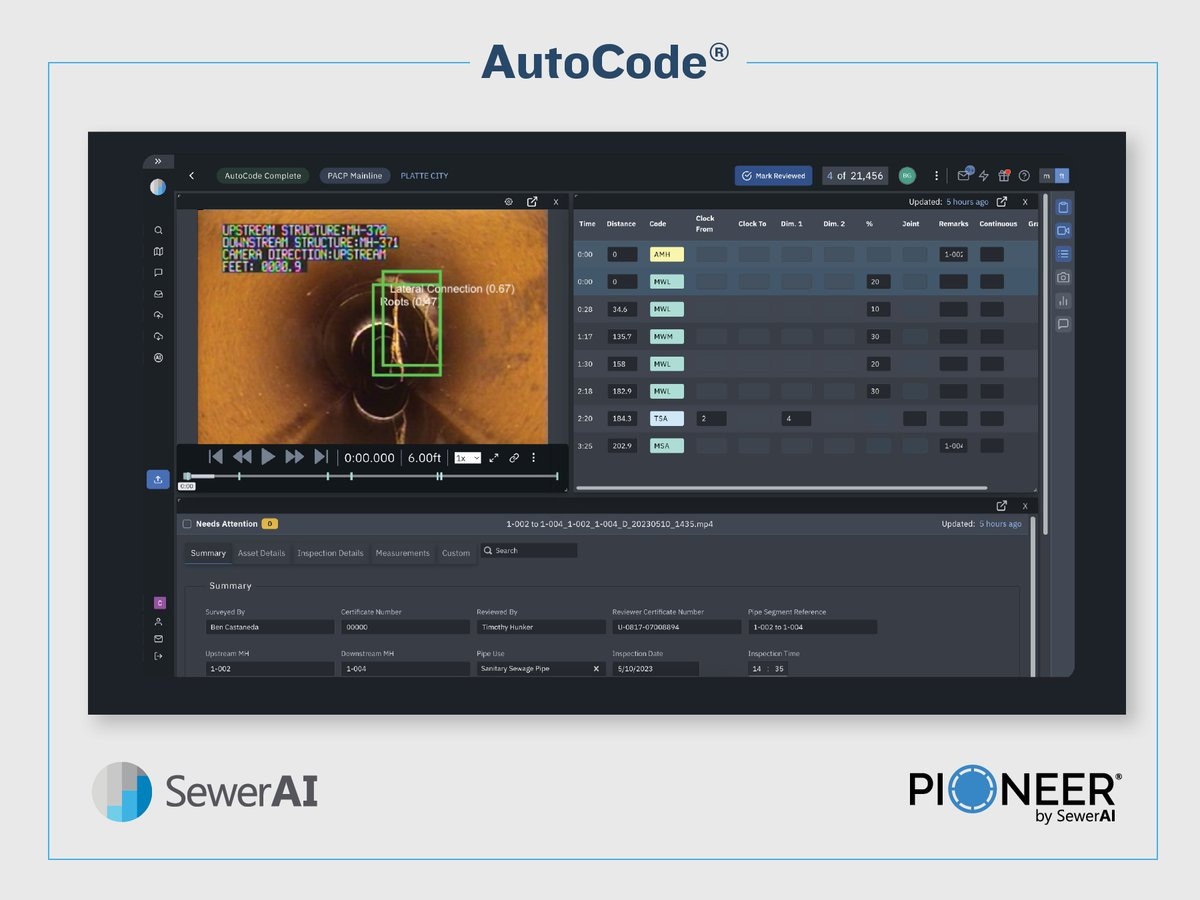The image size is (1200, 900).
Task: Open the inbox tray icon in left sidebar
Action: 158,294
